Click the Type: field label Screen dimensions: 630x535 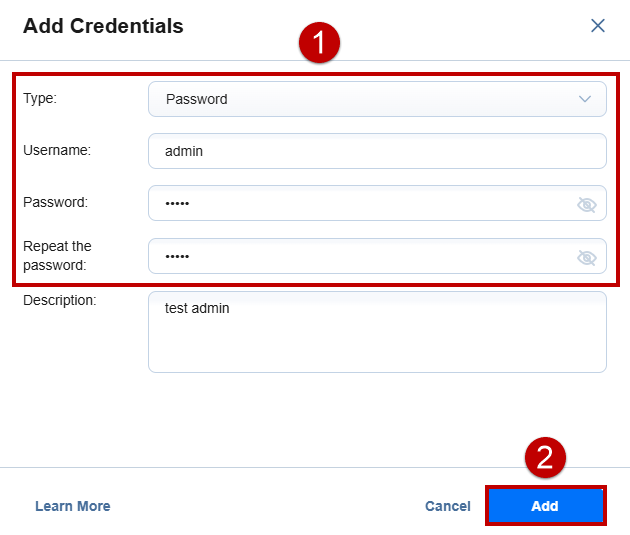point(40,98)
